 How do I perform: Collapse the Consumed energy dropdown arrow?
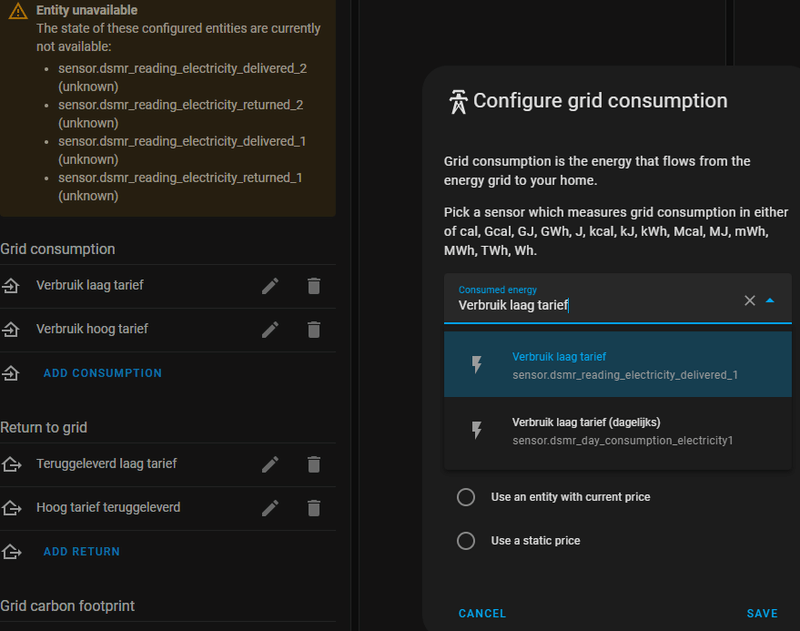point(770,300)
